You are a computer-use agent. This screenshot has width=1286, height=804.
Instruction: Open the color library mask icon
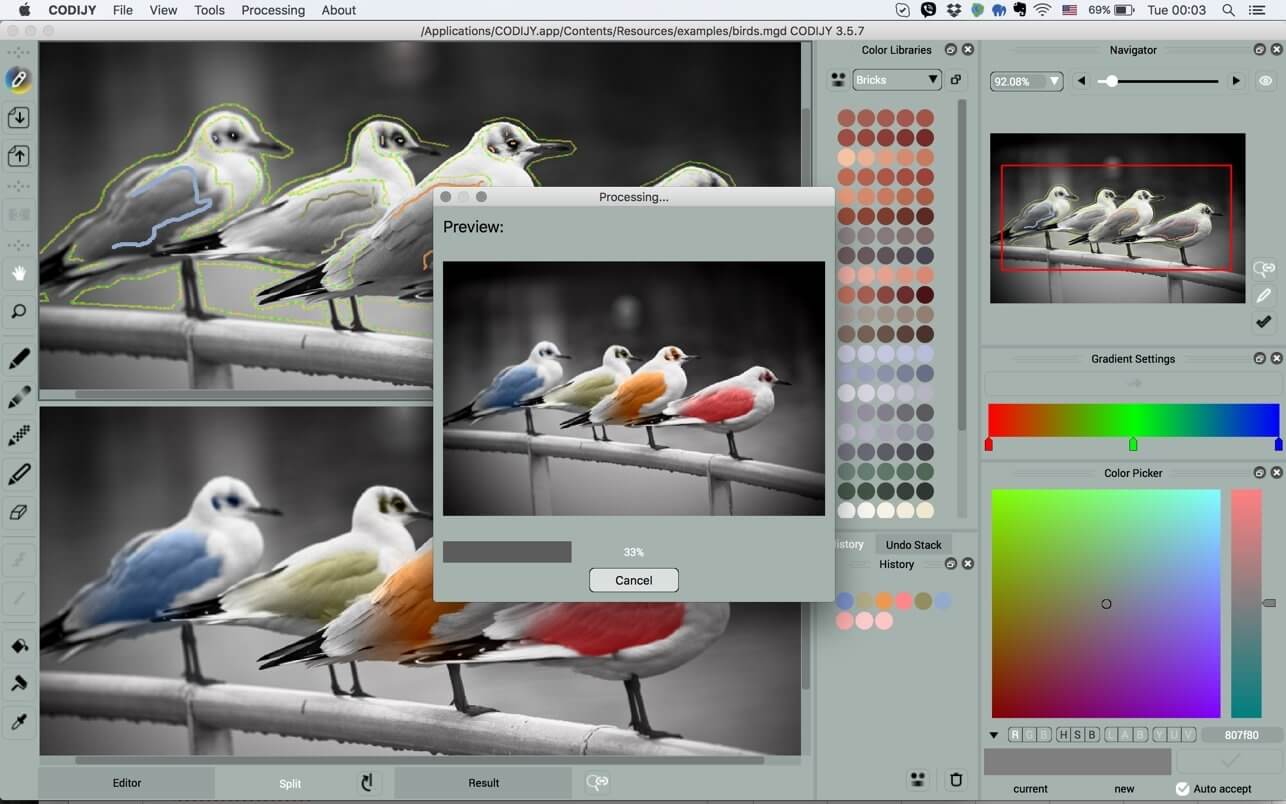[838, 80]
